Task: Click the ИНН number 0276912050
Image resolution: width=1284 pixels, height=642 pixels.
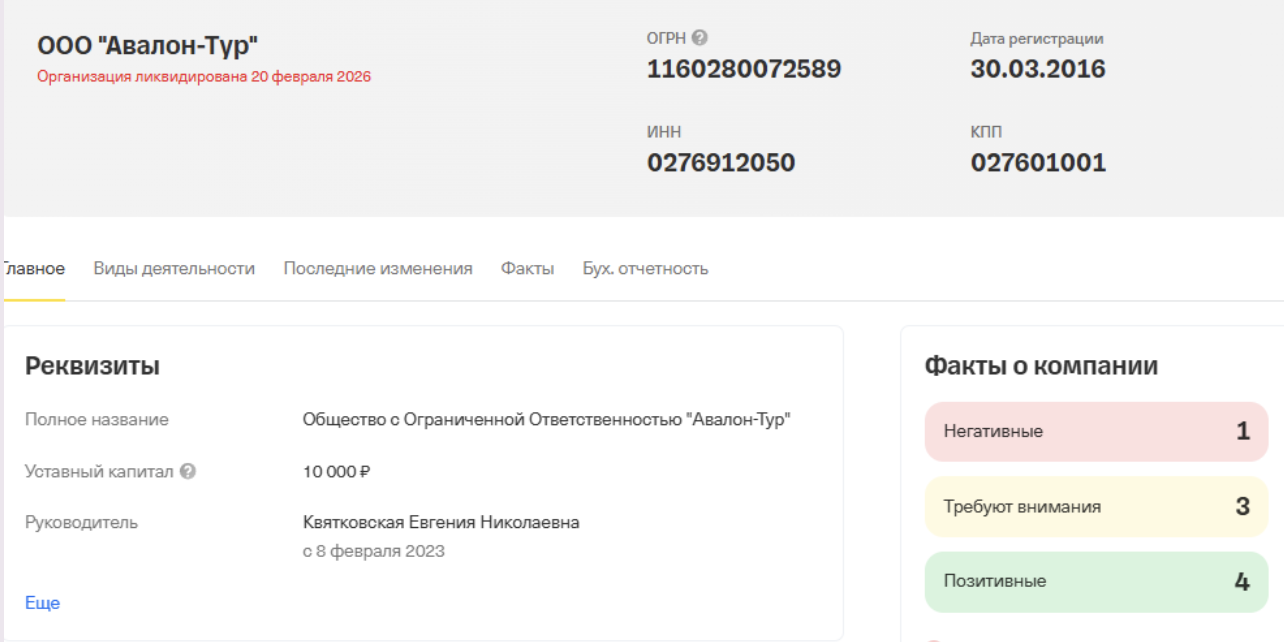Action: click(721, 163)
